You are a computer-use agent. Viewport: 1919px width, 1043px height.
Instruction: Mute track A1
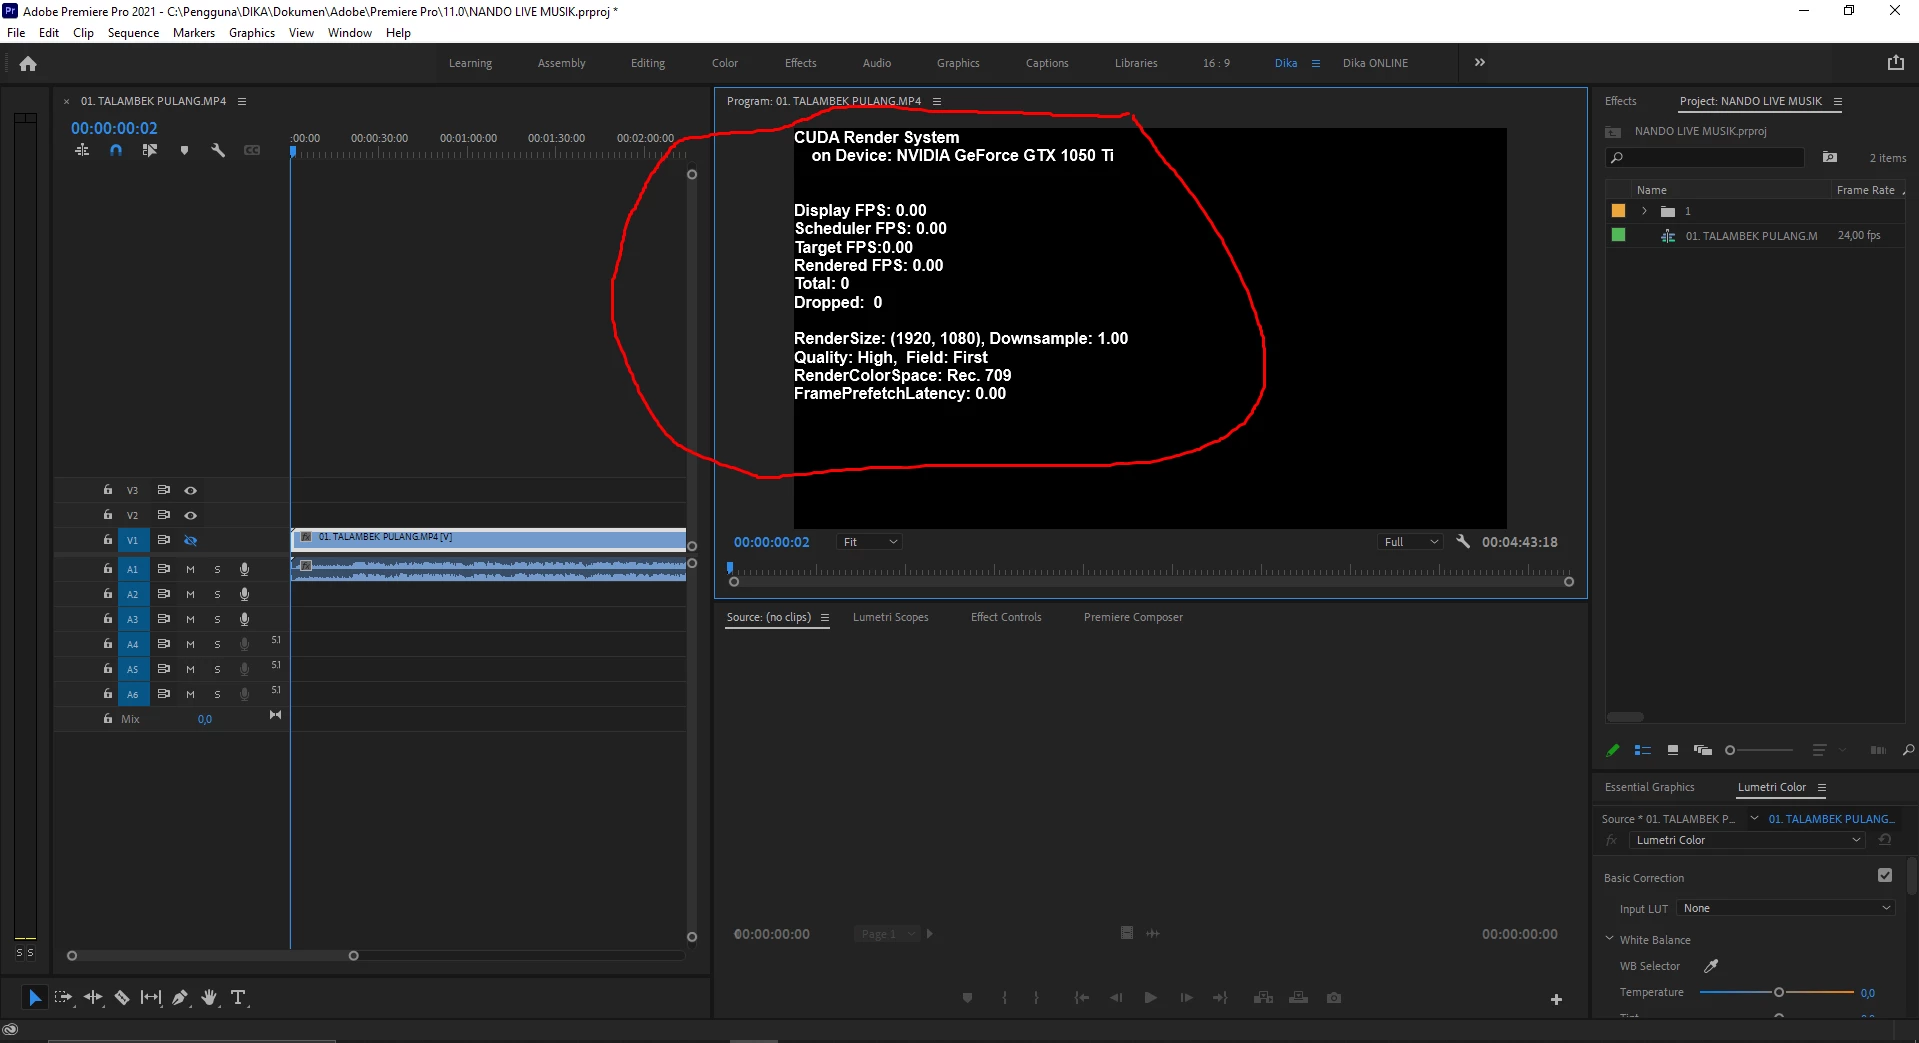(190, 569)
